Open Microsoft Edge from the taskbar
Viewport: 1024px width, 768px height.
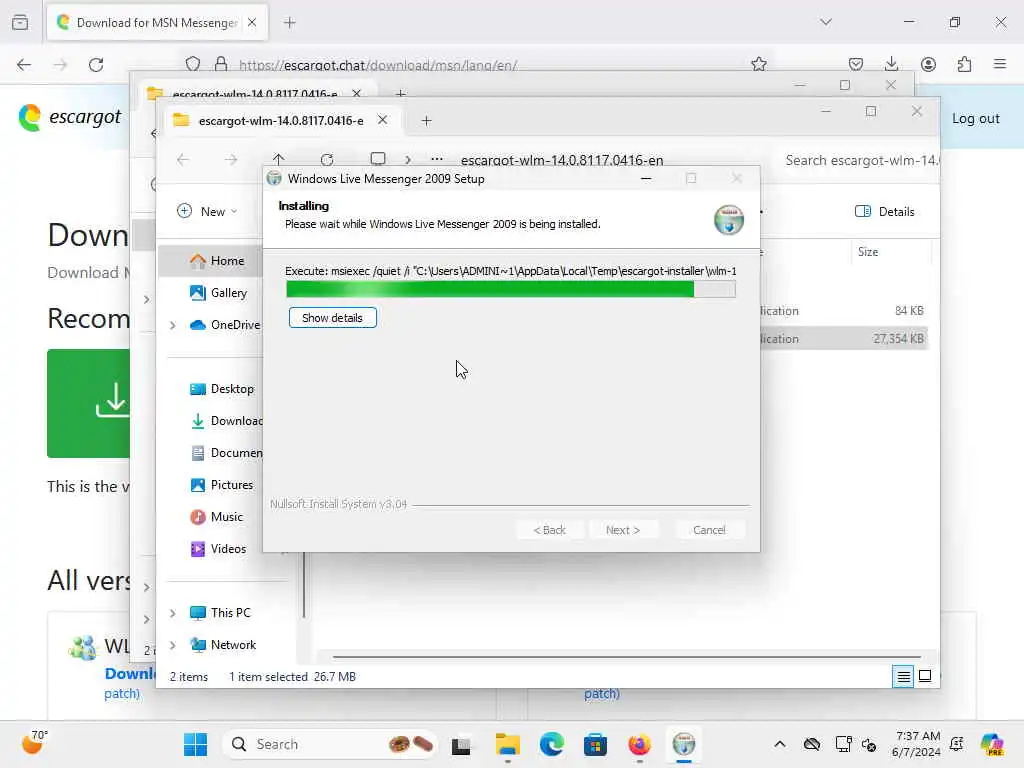[552, 744]
